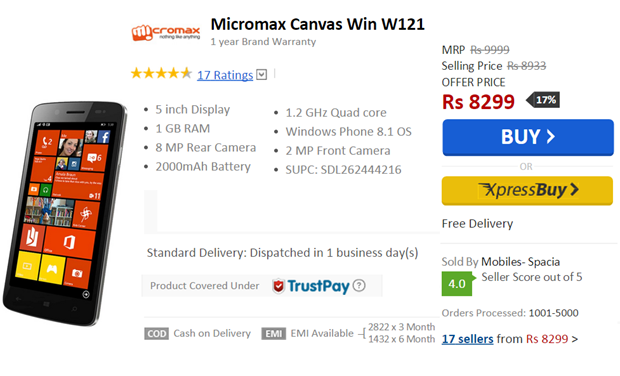Image resolution: width=620 pixels, height=376 pixels.
Task: Click the EMI badge icon
Action: pyautogui.click(x=273, y=334)
